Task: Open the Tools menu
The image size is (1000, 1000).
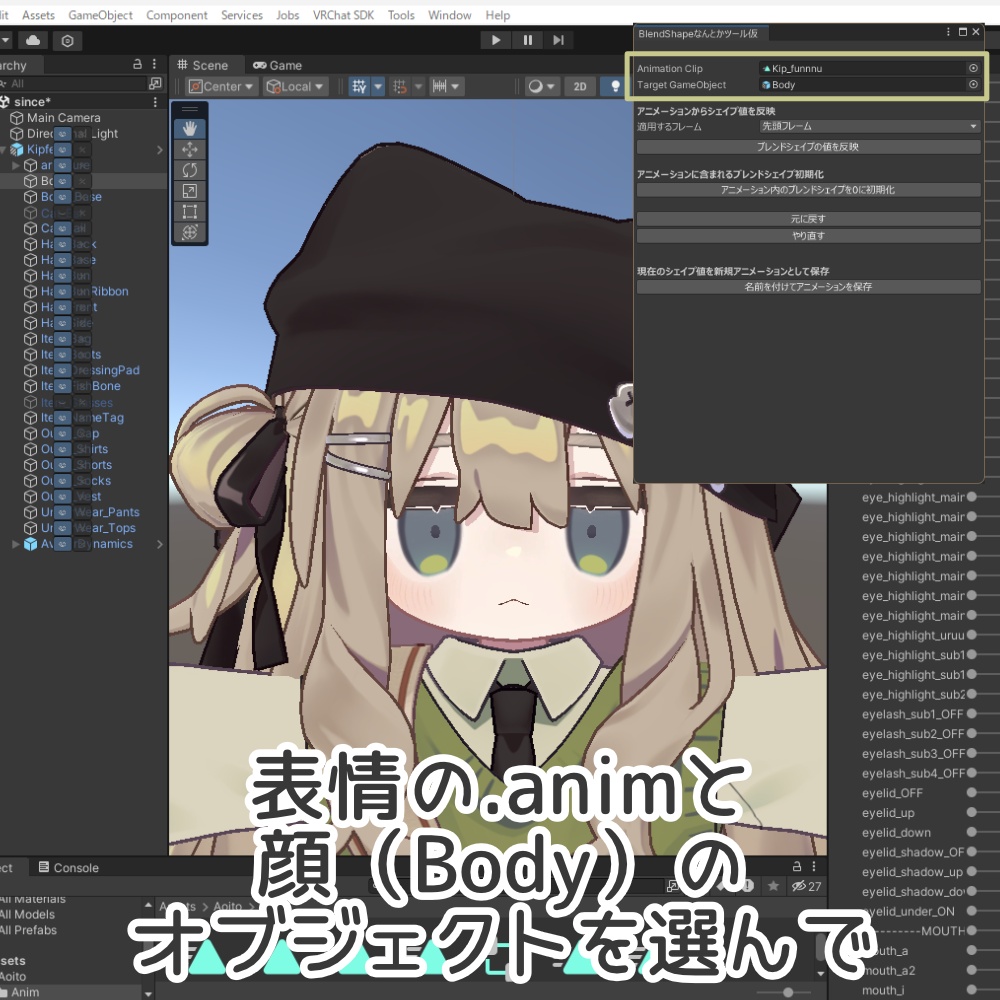Action: click(x=401, y=15)
